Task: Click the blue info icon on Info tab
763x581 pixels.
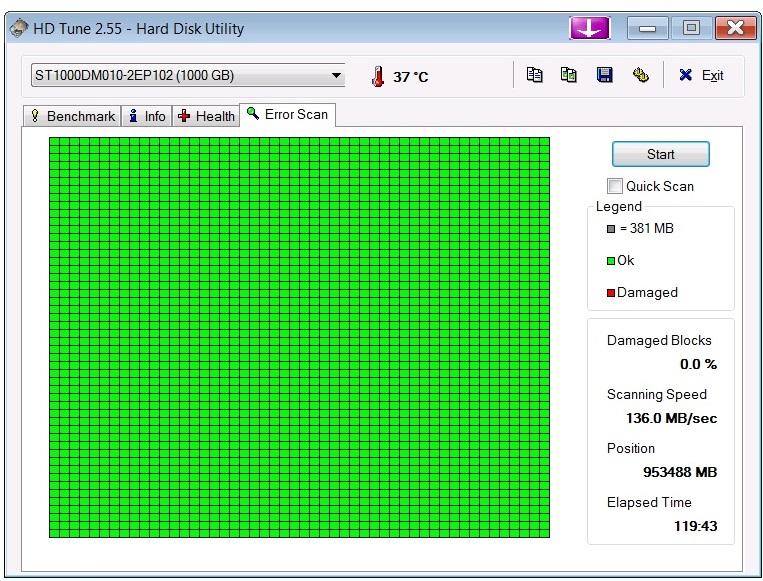Action: click(x=133, y=116)
